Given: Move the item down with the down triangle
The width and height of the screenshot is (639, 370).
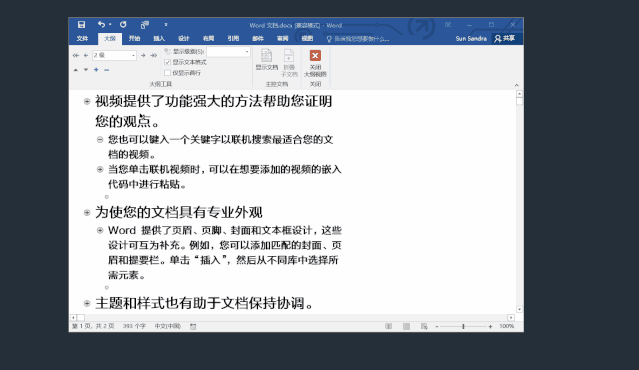Looking at the screenshot, I should [x=86, y=70].
